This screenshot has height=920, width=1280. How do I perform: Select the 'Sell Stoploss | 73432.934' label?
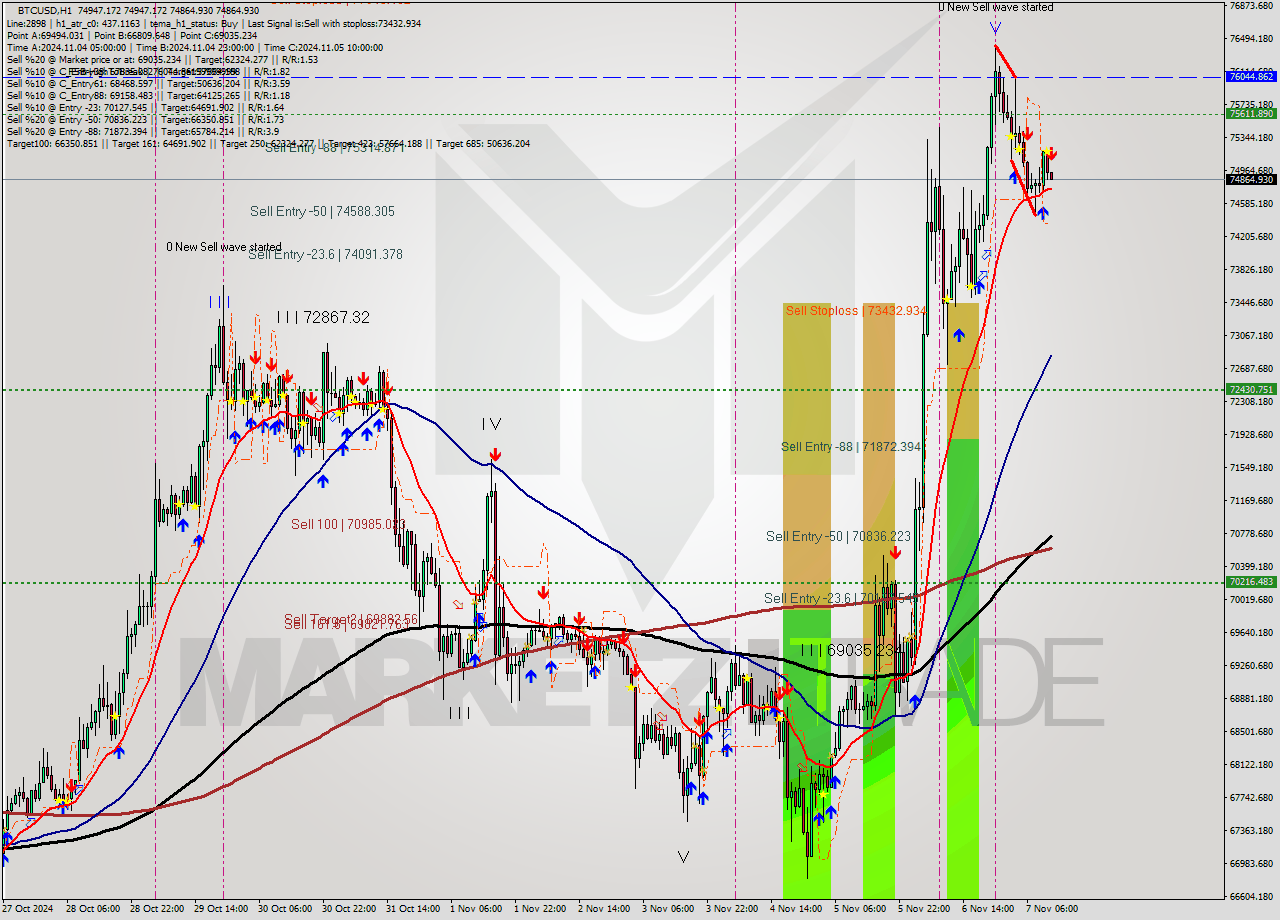tap(856, 311)
